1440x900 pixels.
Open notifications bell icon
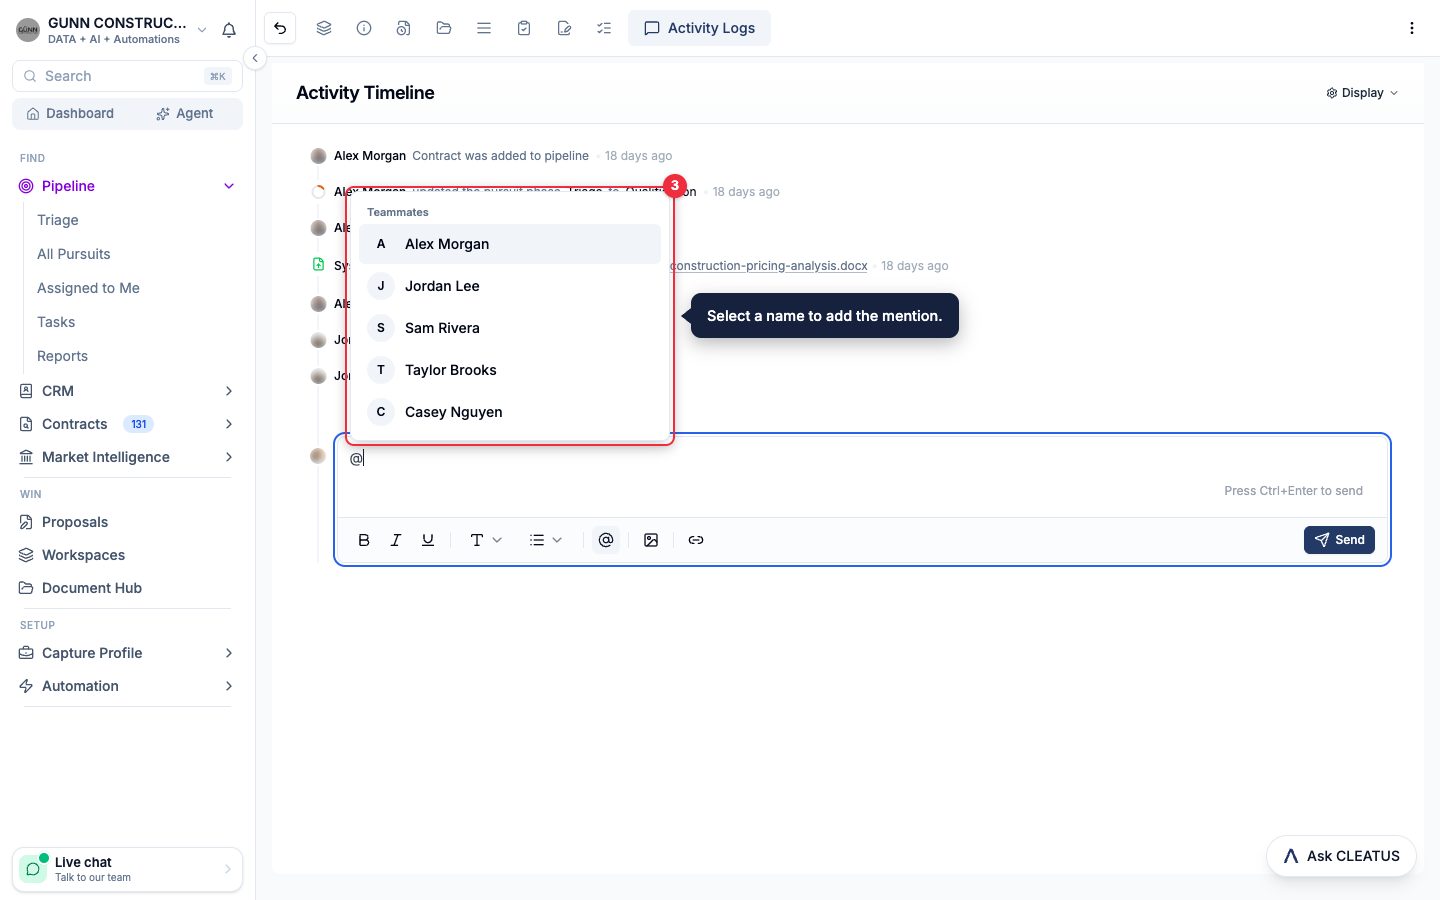[x=229, y=30]
